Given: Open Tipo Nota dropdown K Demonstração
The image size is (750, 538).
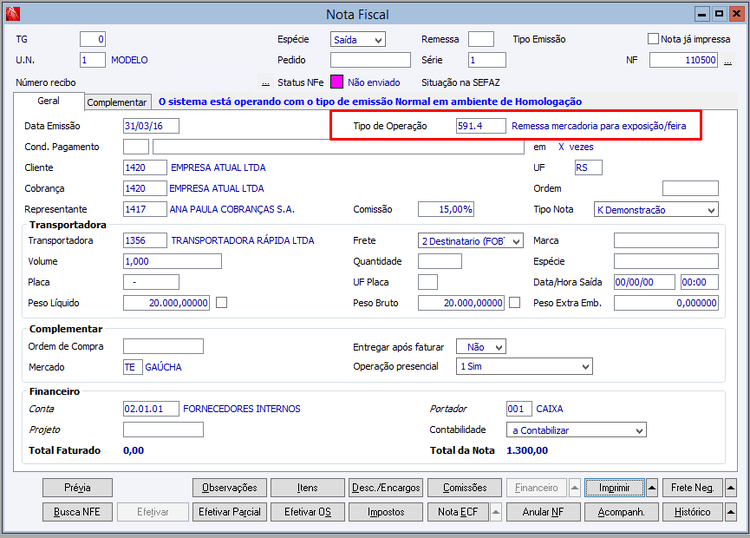Looking at the screenshot, I should coord(656,210).
